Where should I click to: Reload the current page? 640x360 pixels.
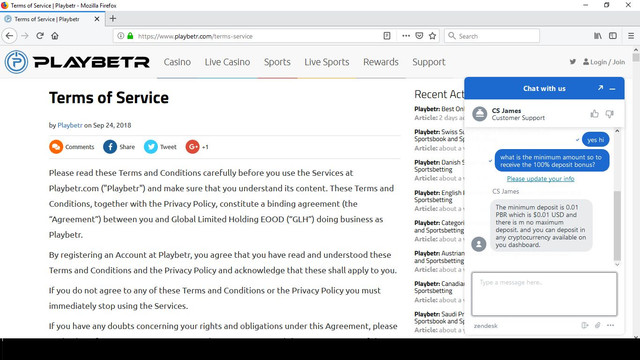(40, 36)
